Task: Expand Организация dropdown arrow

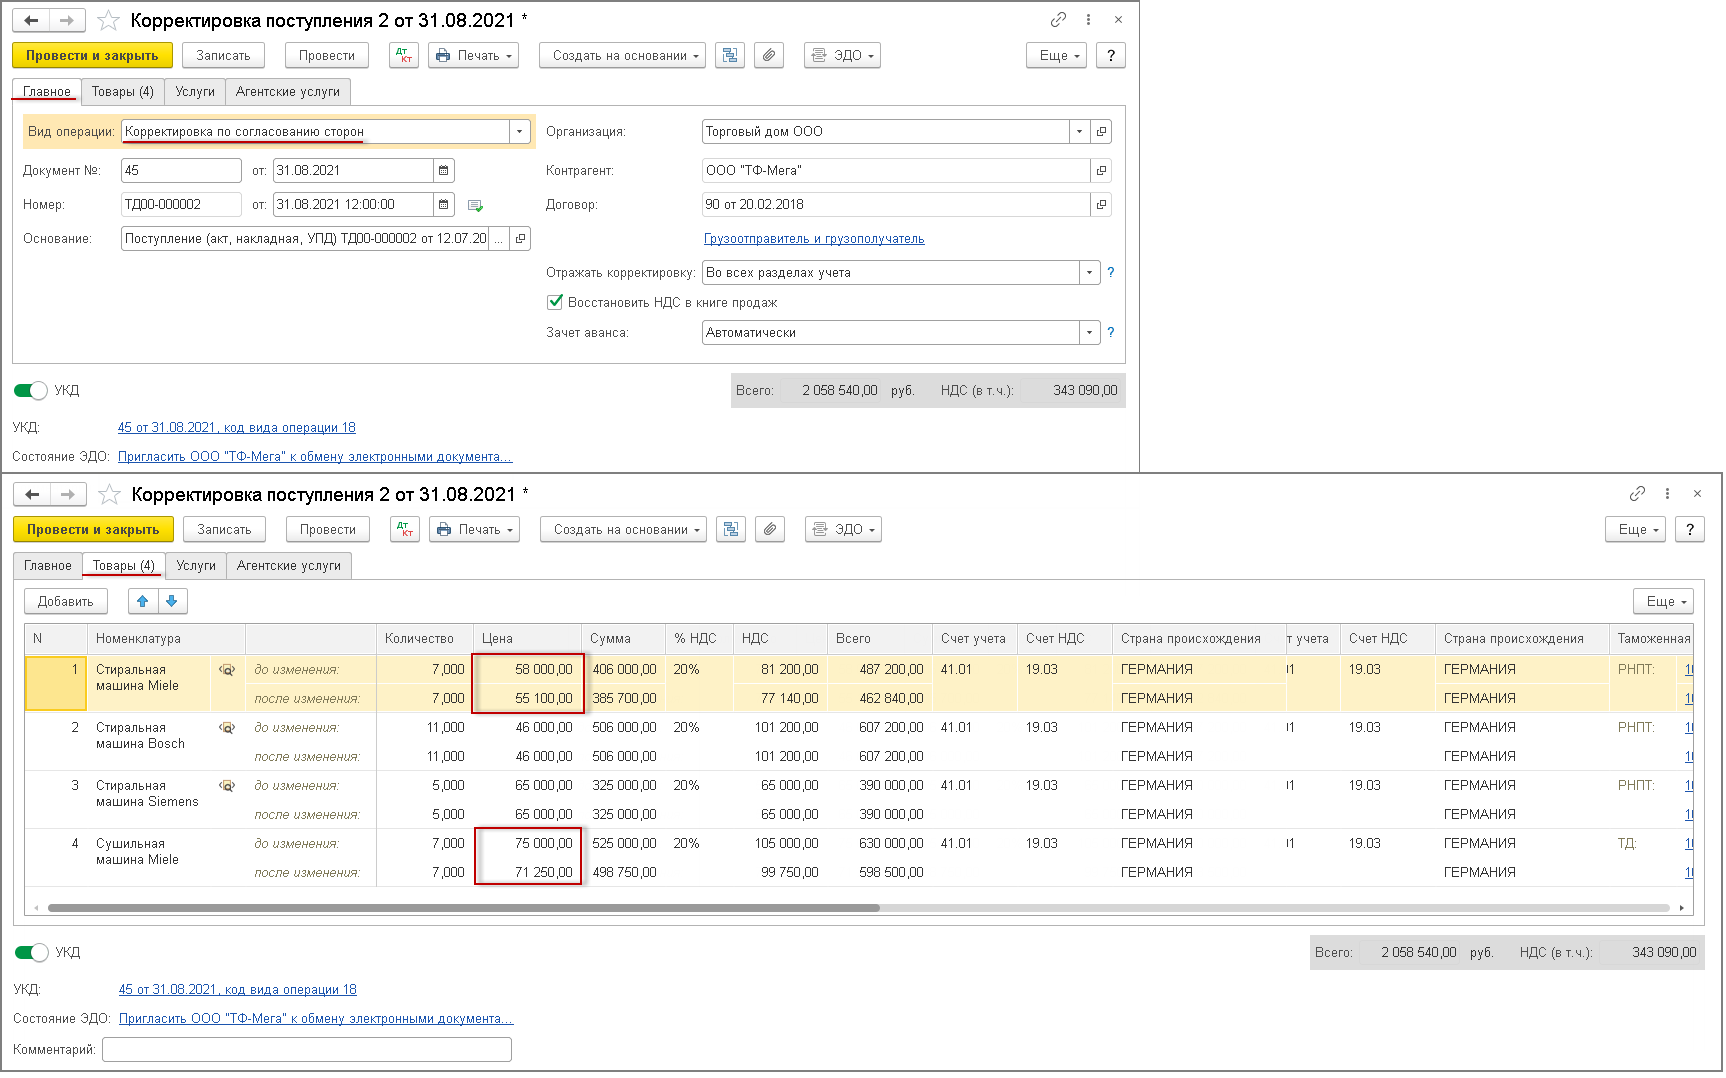Action: [1079, 131]
